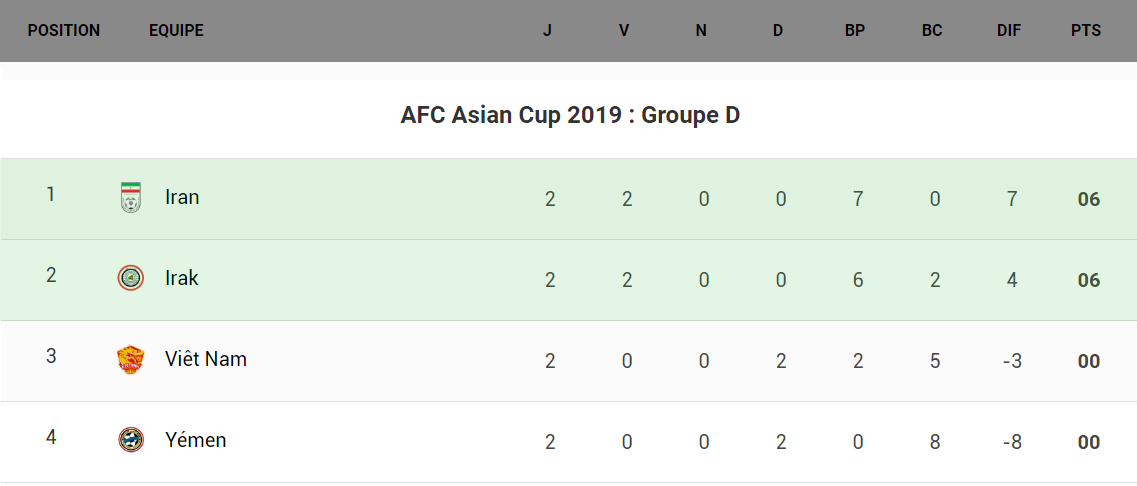1137x486 pixels.
Task: Click Yémen's -8 goal difference value
Action: tap(1012, 442)
